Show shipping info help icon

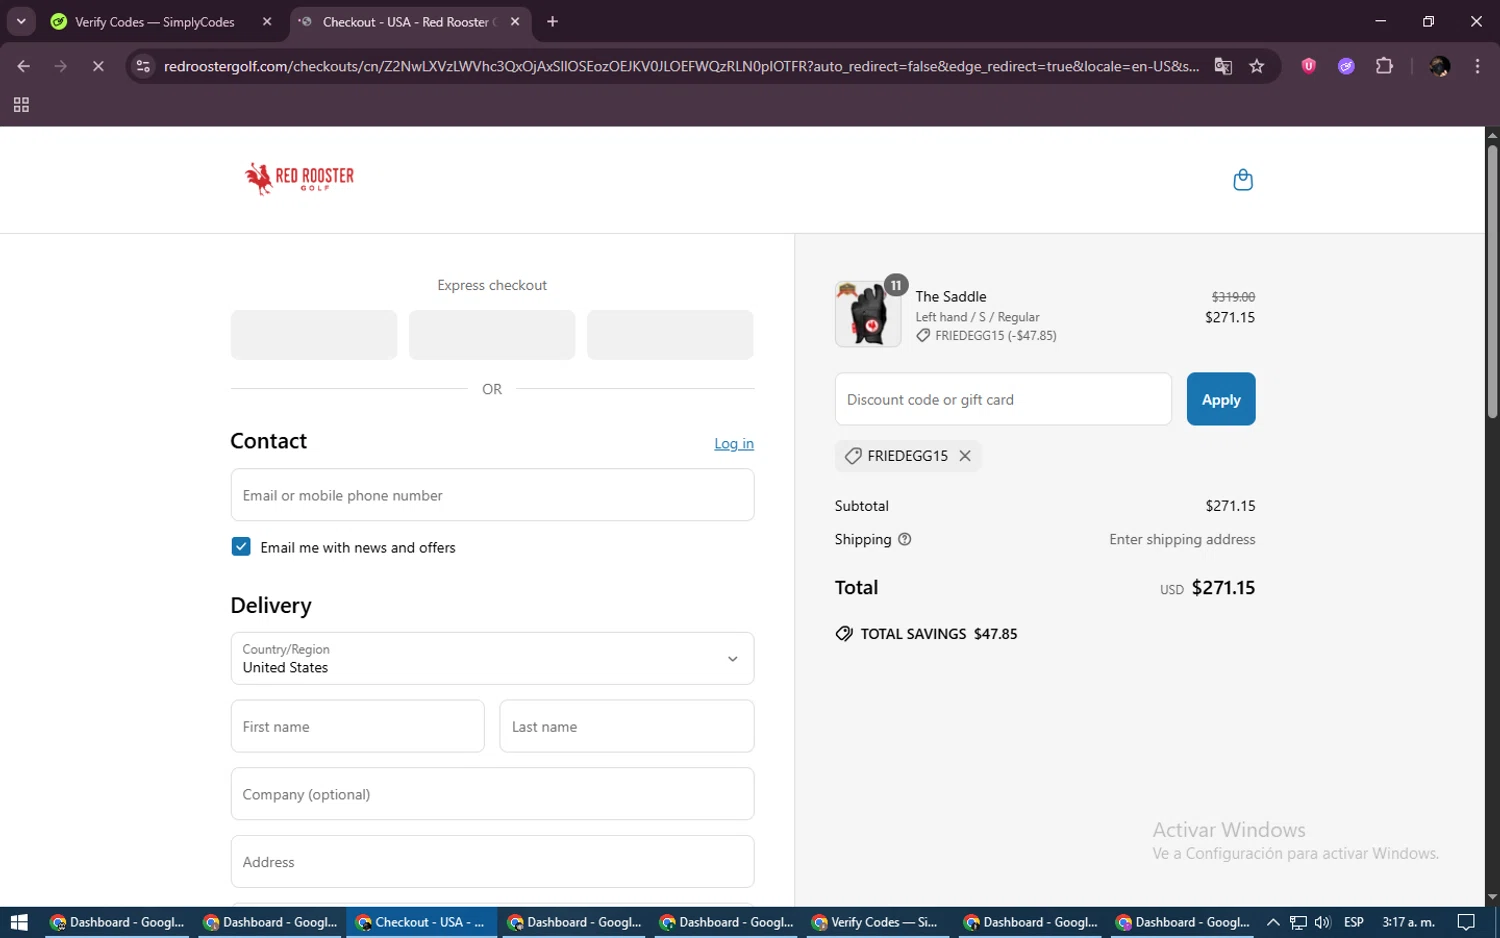(905, 539)
